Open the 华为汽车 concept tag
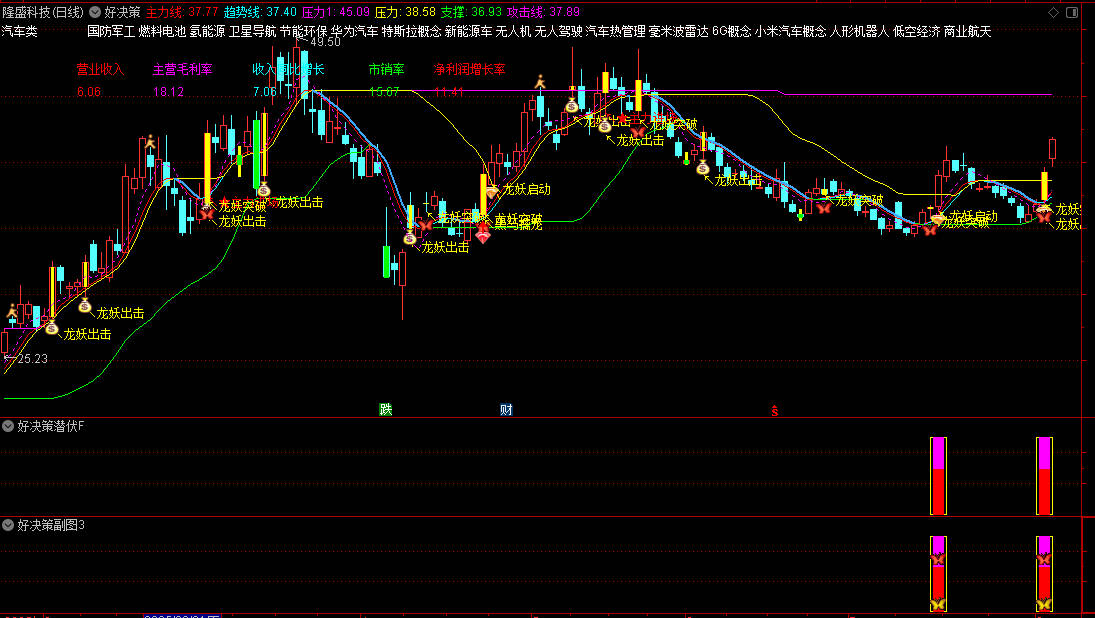The width and height of the screenshot is (1095, 618). click(355, 31)
